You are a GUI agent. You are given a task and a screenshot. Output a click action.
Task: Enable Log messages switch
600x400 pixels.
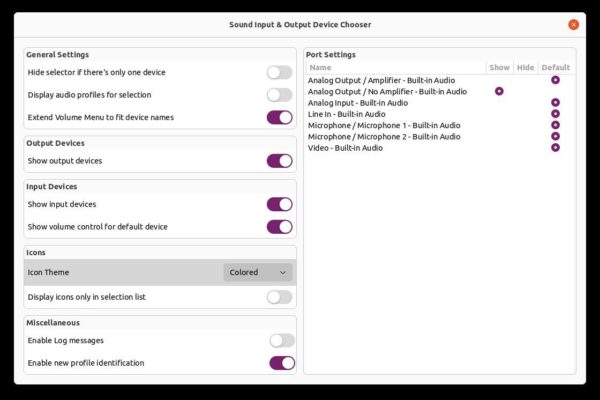point(282,341)
